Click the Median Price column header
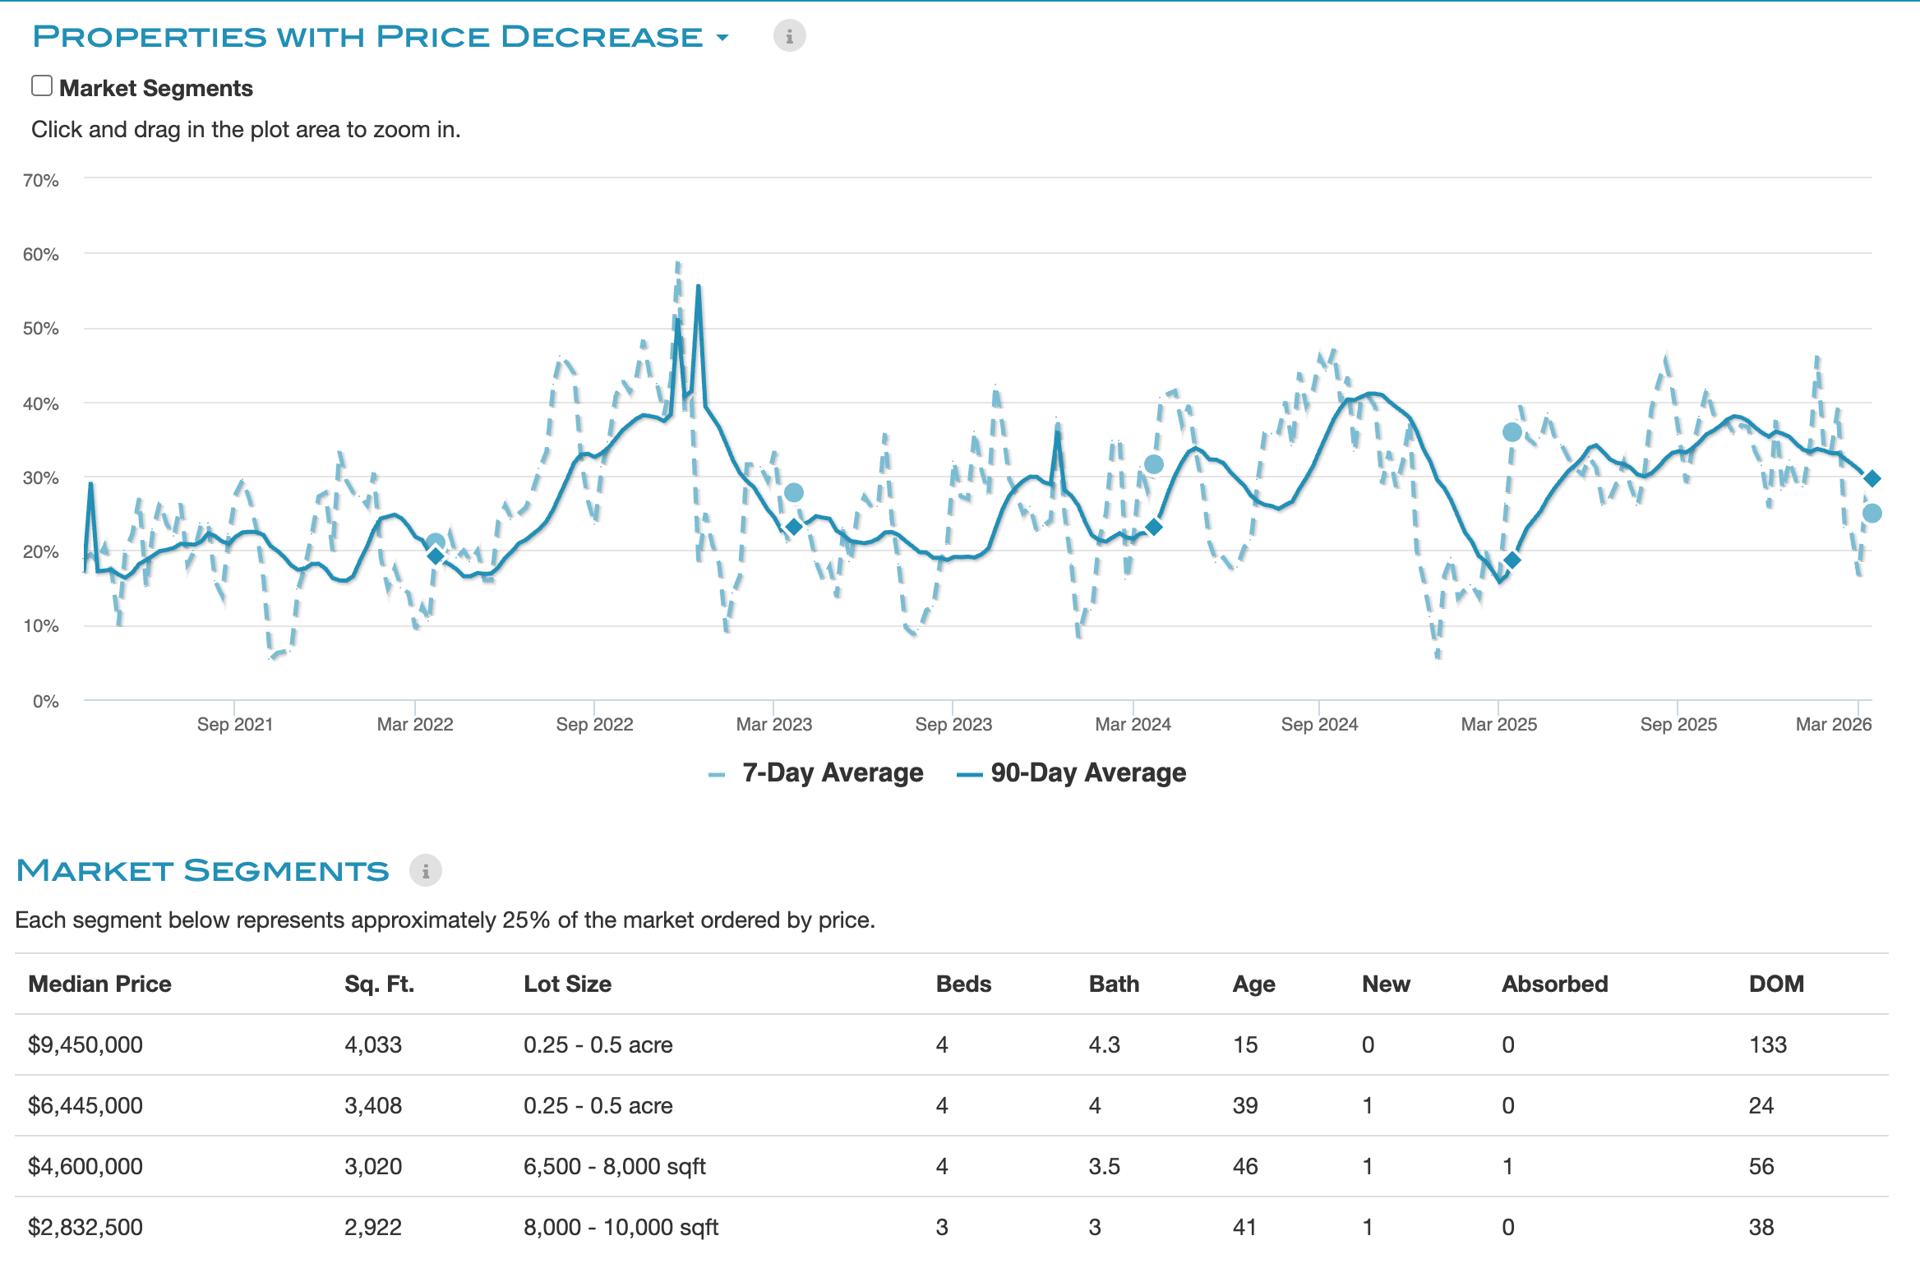Screen dimensions: 1920x1277 (100, 984)
